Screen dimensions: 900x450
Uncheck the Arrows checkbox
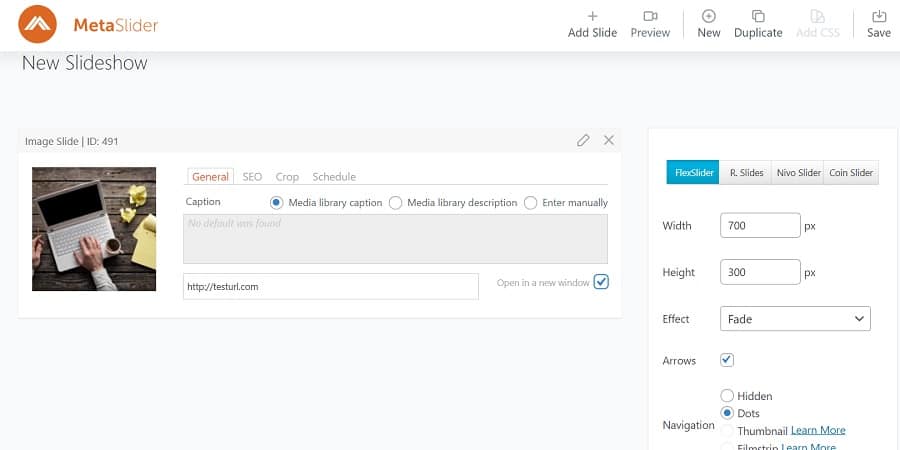(727, 360)
